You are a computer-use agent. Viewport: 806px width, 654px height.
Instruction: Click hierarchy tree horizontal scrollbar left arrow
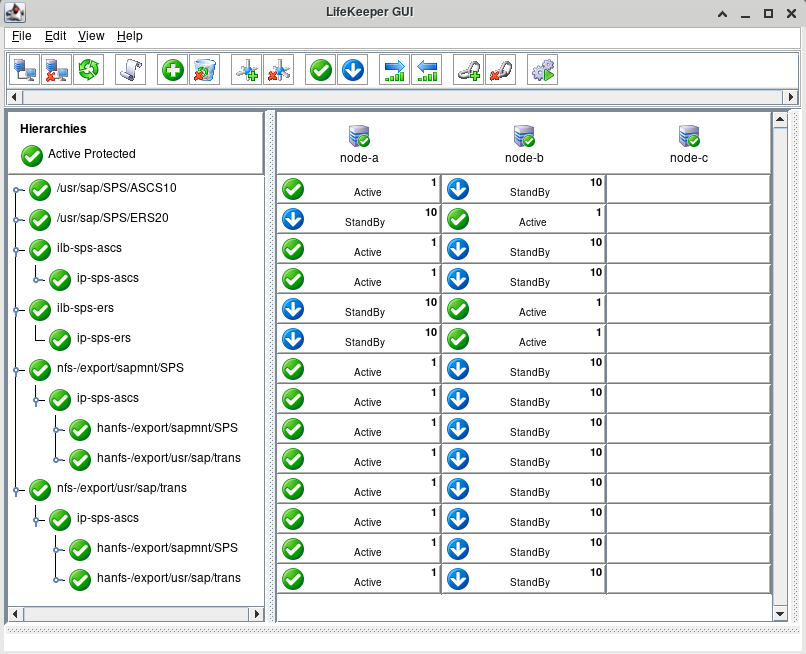point(15,613)
